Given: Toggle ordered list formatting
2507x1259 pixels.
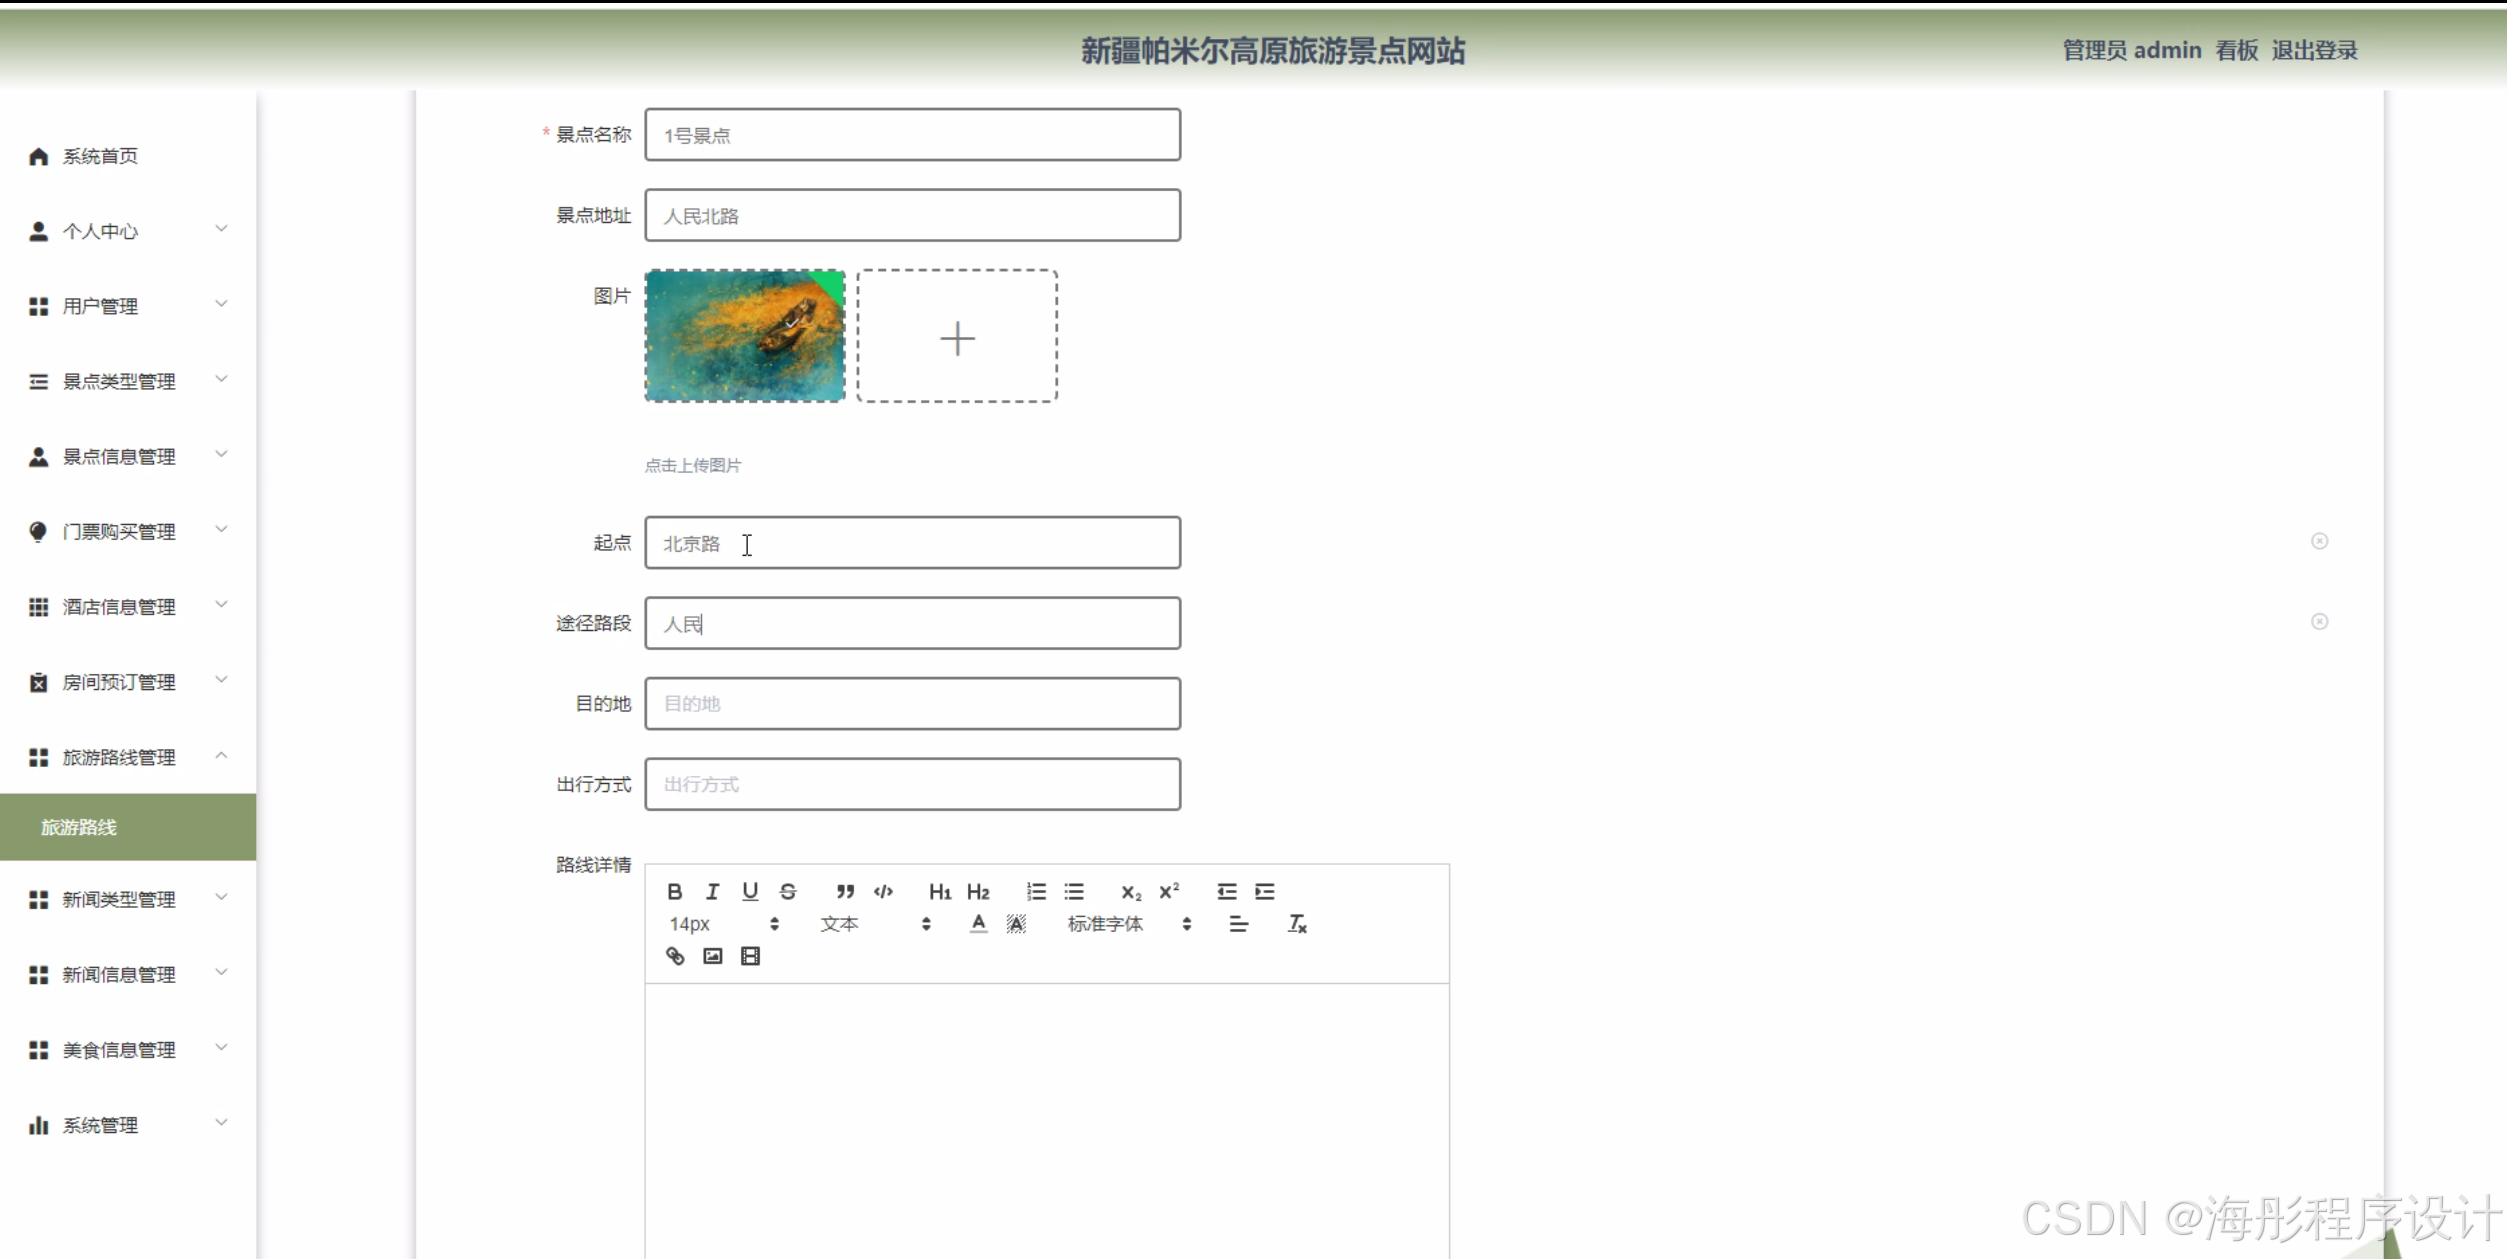Looking at the screenshot, I should tap(1036, 891).
